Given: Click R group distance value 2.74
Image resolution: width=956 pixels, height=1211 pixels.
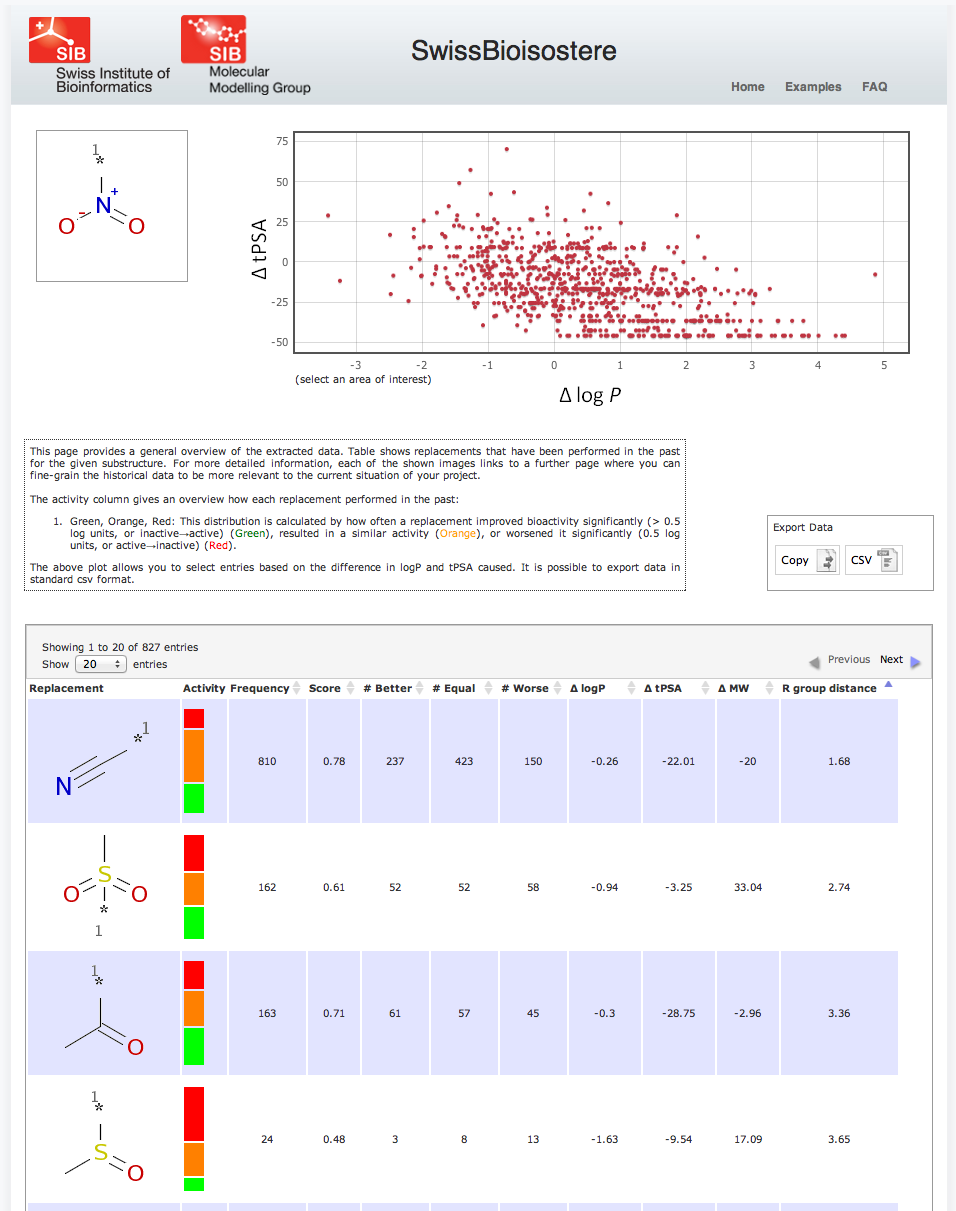Looking at the screenshot, I should pos(839,887).
